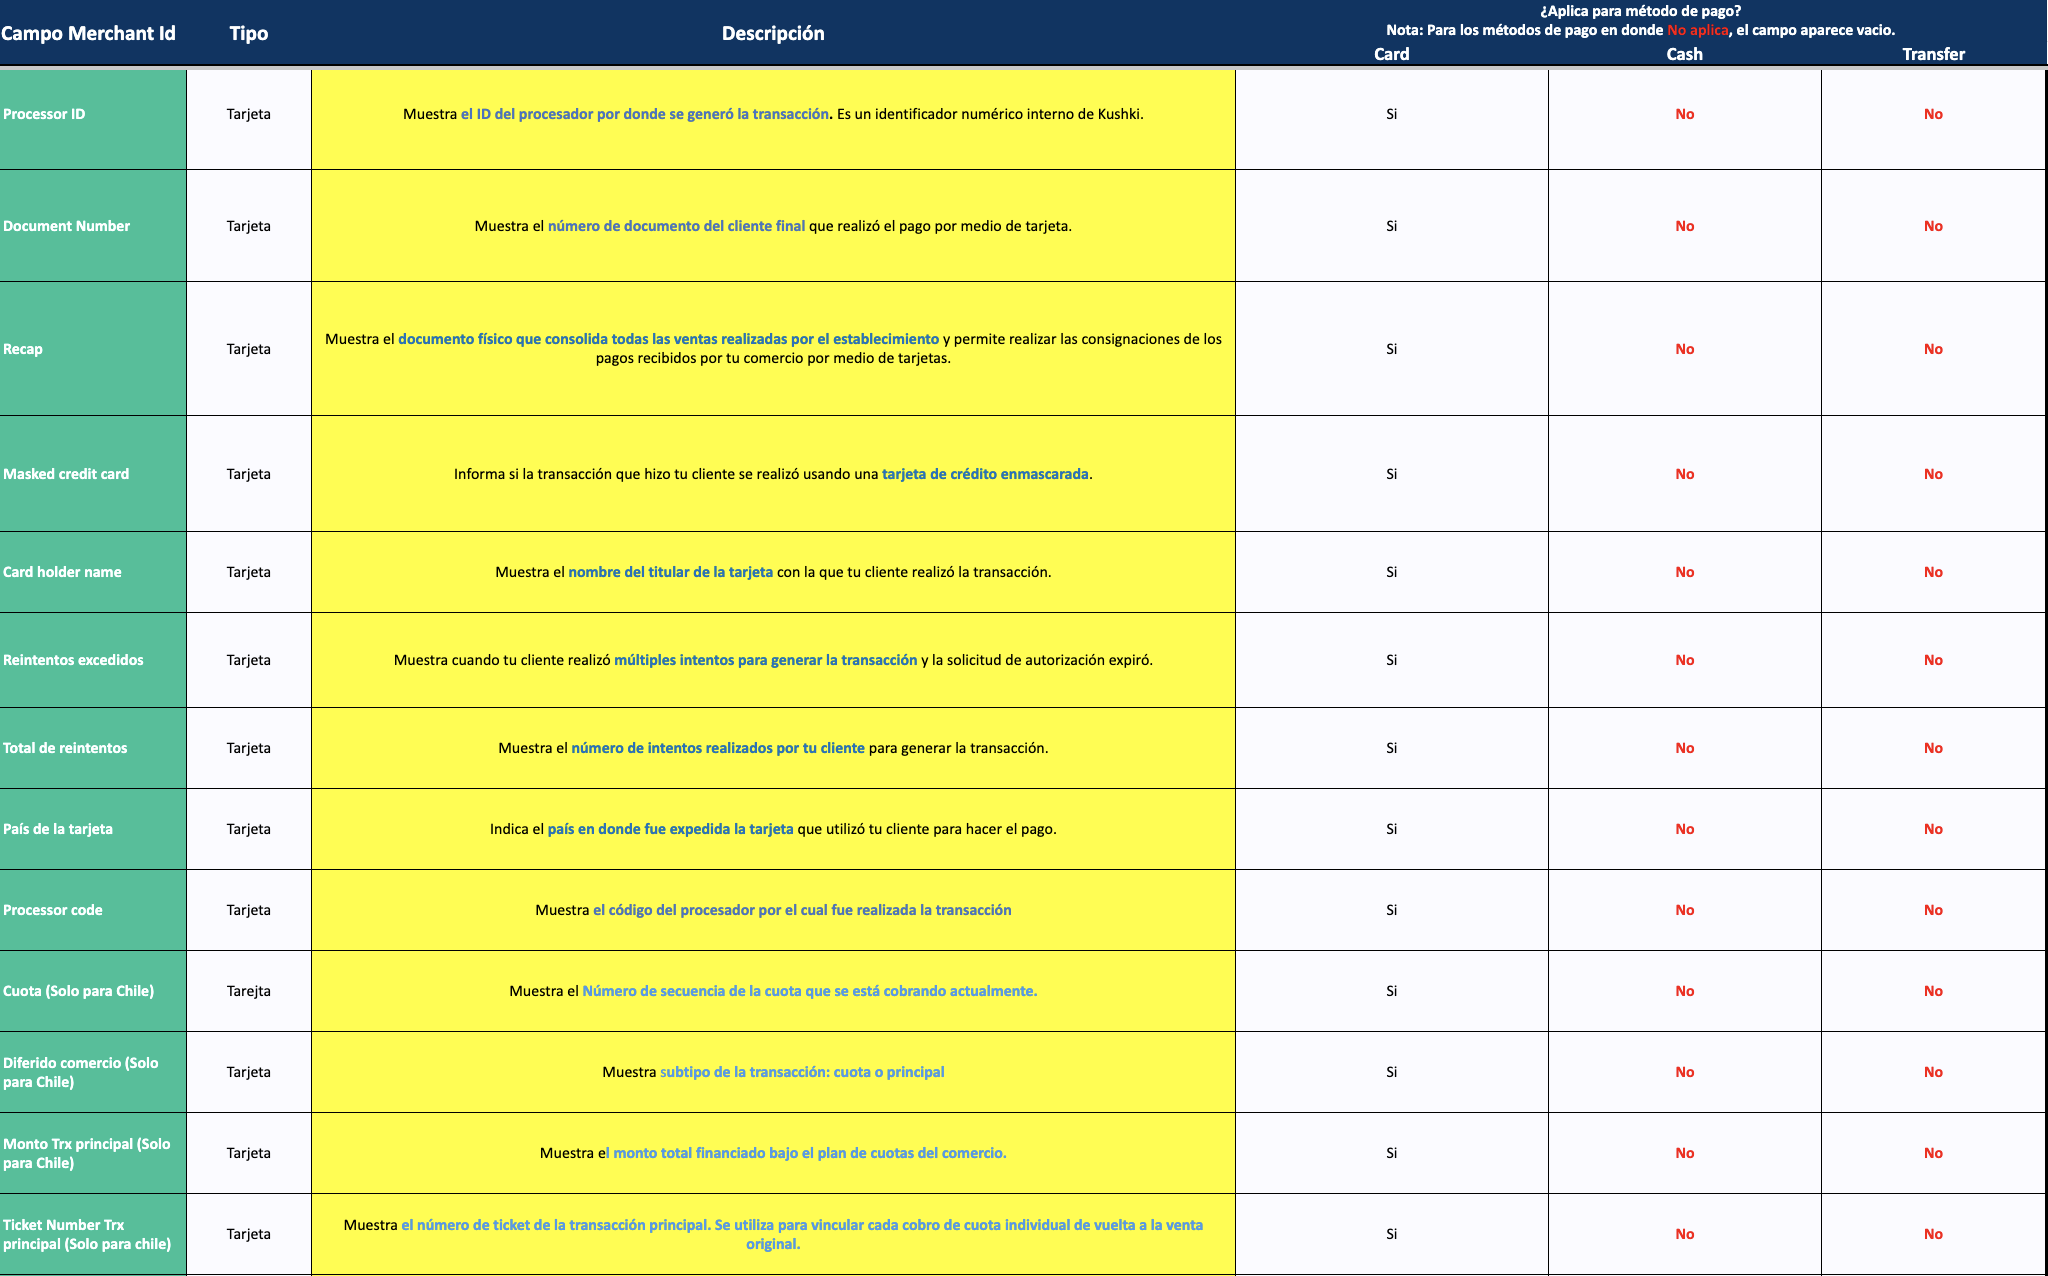The width and height of the screenshot is (2048, 1276).
Task: Select the Card column header
Action: [1390, 55]
